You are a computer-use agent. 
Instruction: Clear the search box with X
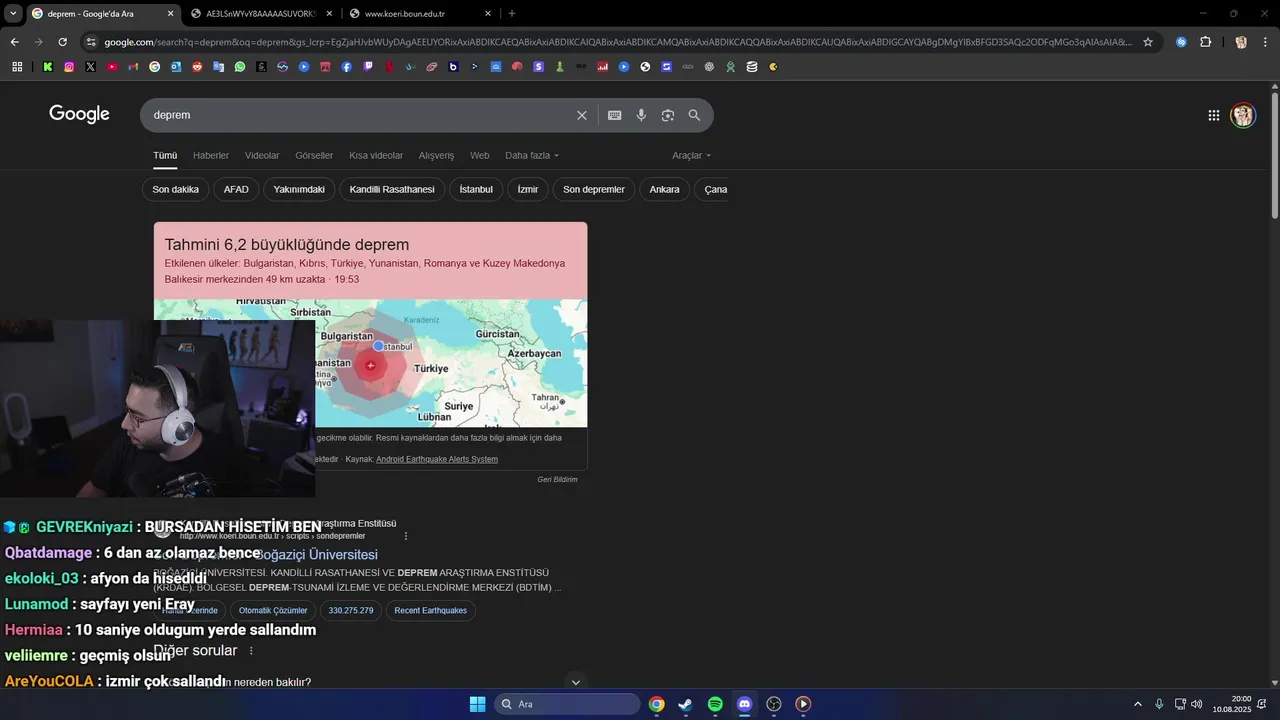pyautogui.click(x=582, y=115)
